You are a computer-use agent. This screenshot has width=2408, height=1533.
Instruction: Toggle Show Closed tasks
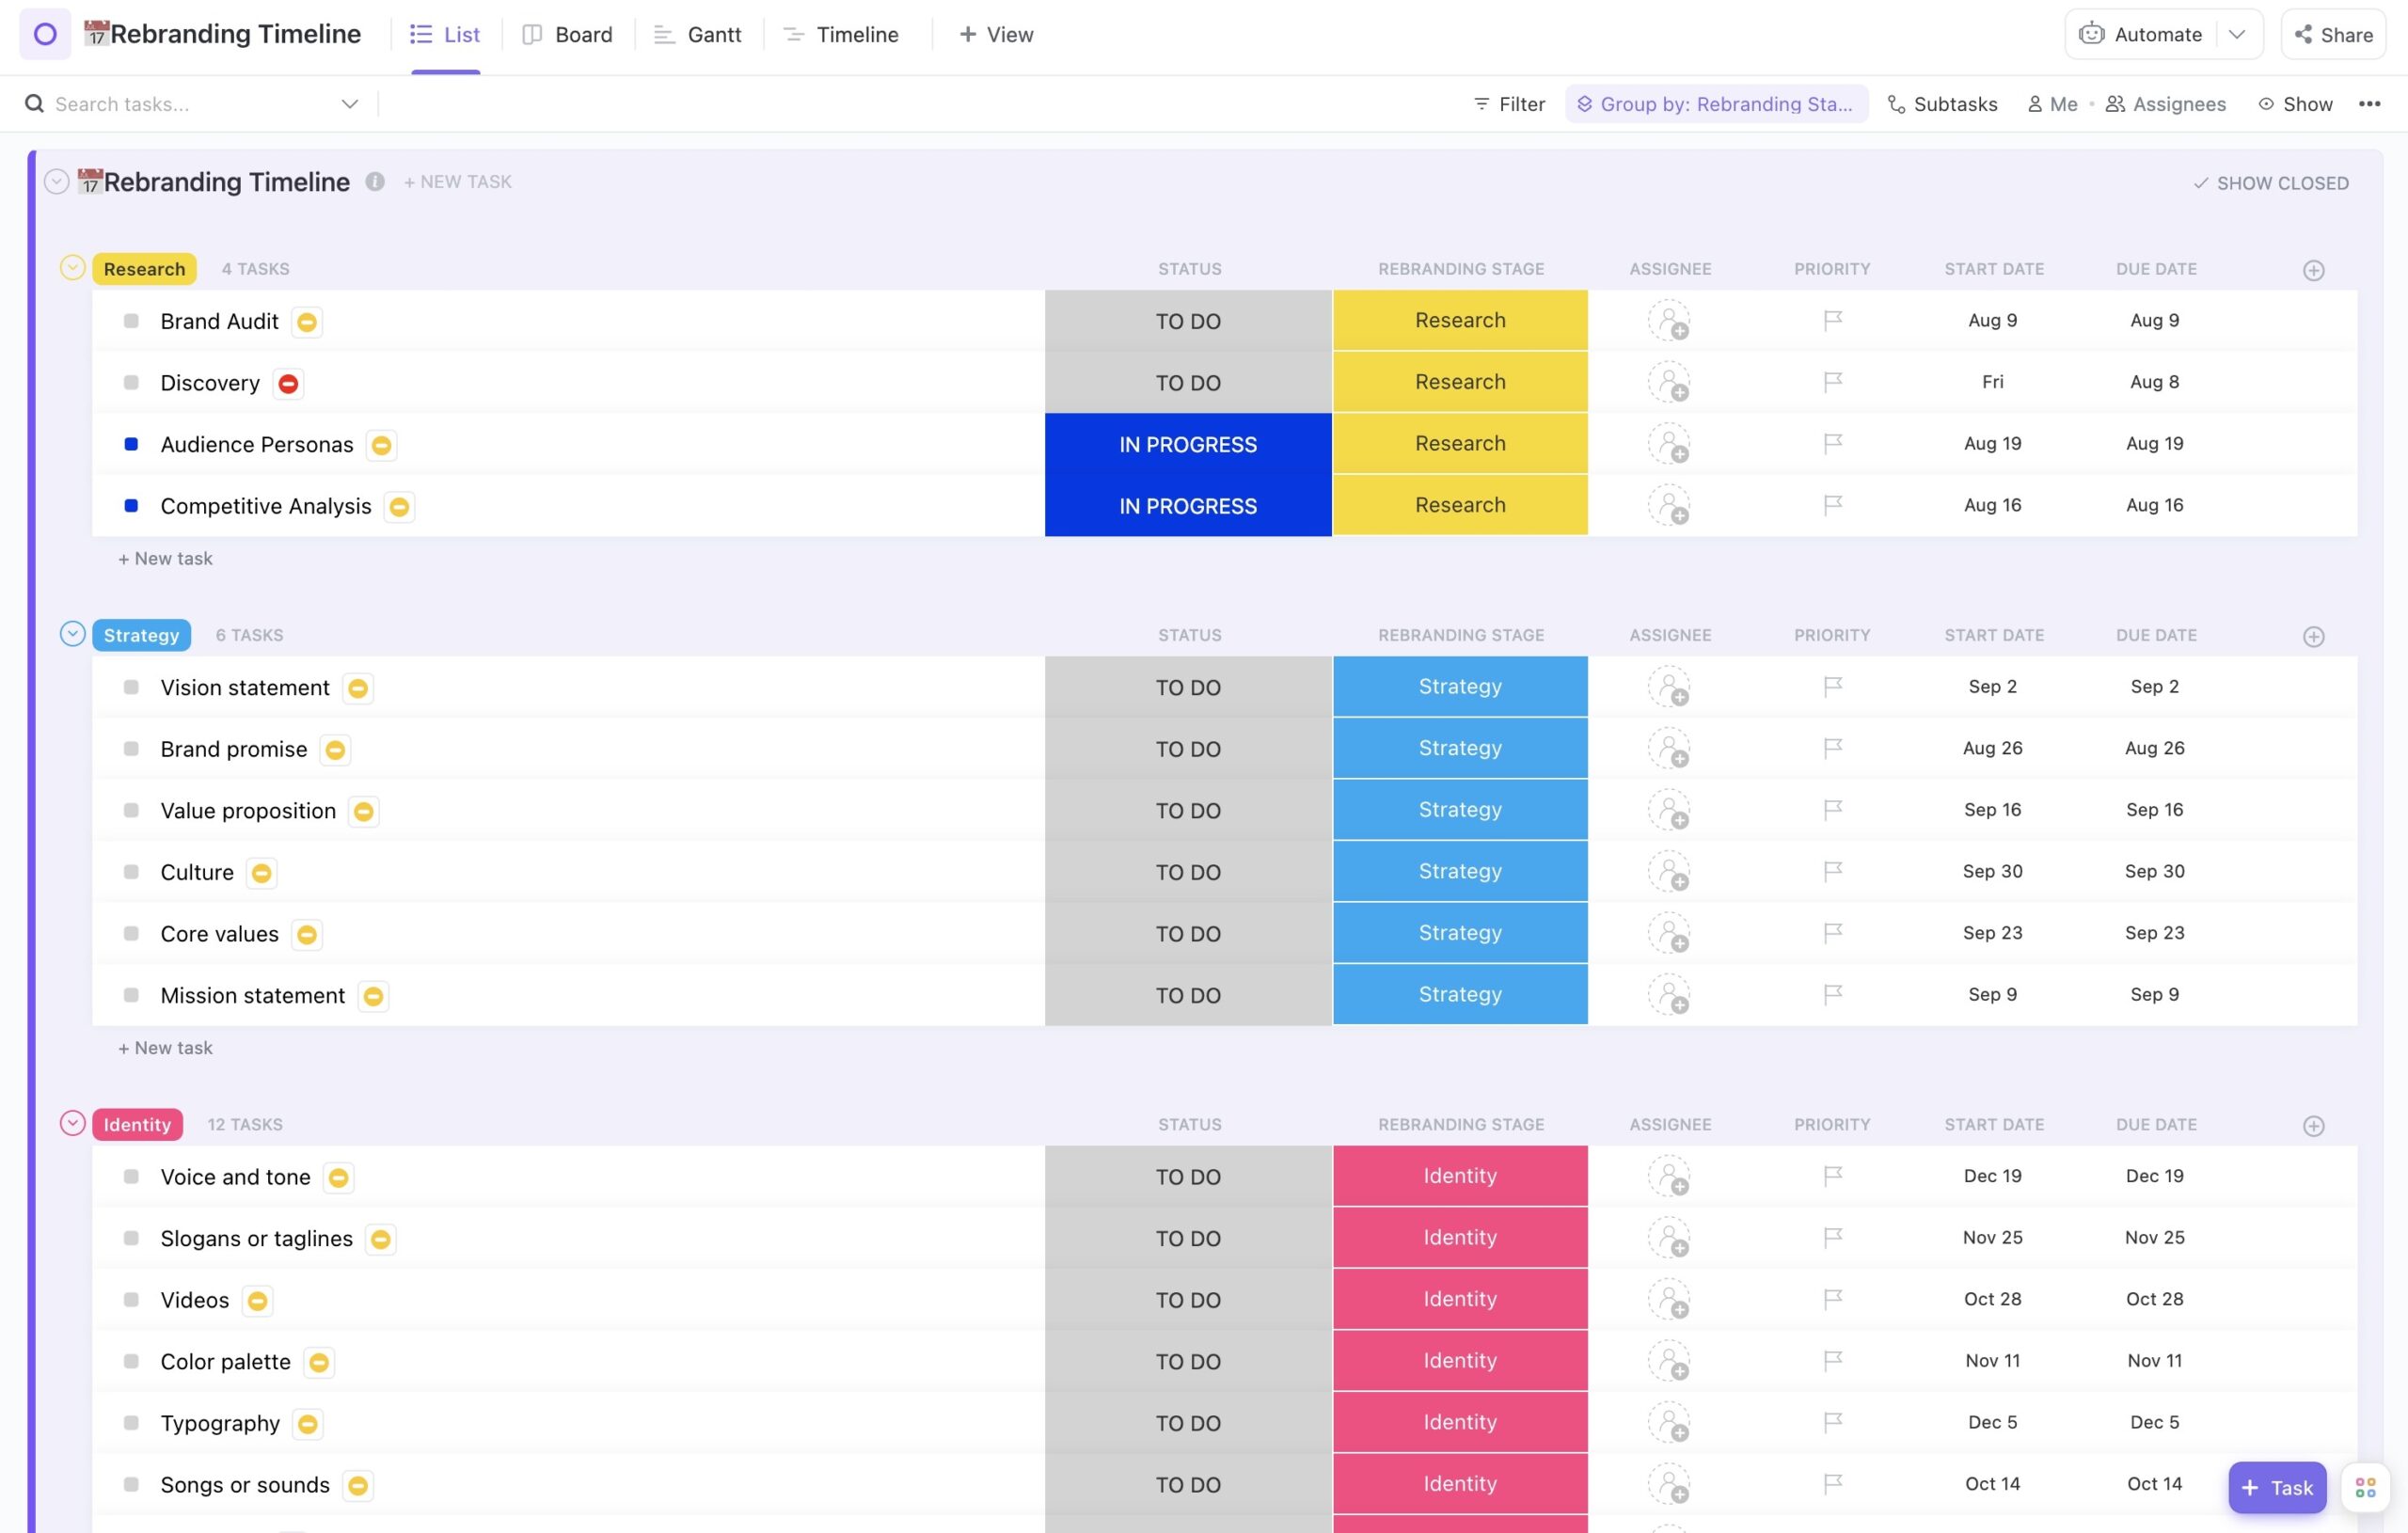coord(2271,183)
